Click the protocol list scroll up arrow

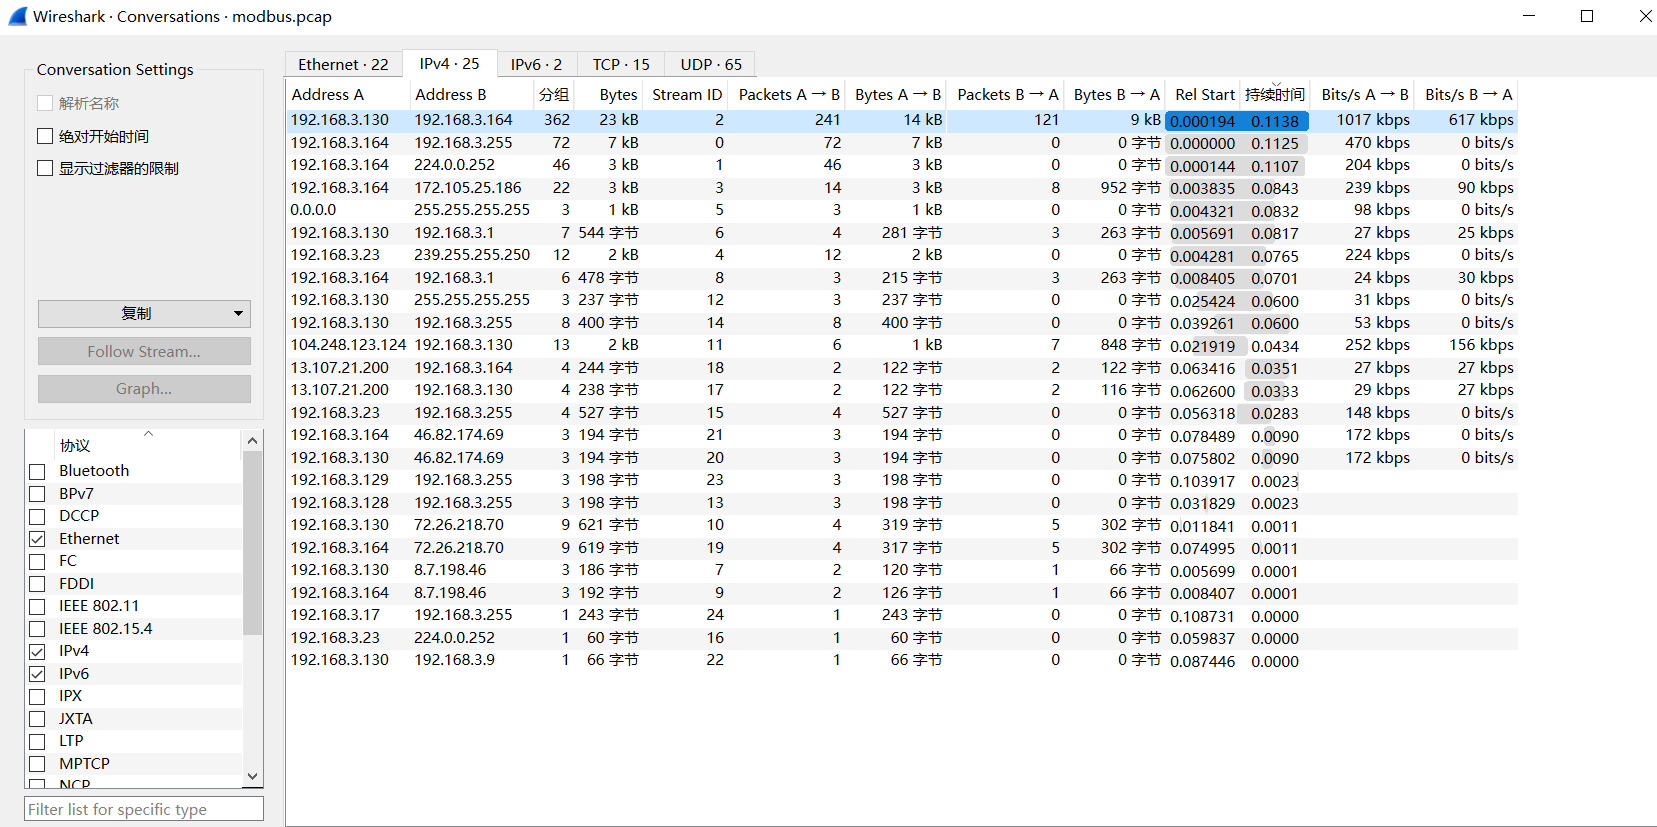[252, 441]
